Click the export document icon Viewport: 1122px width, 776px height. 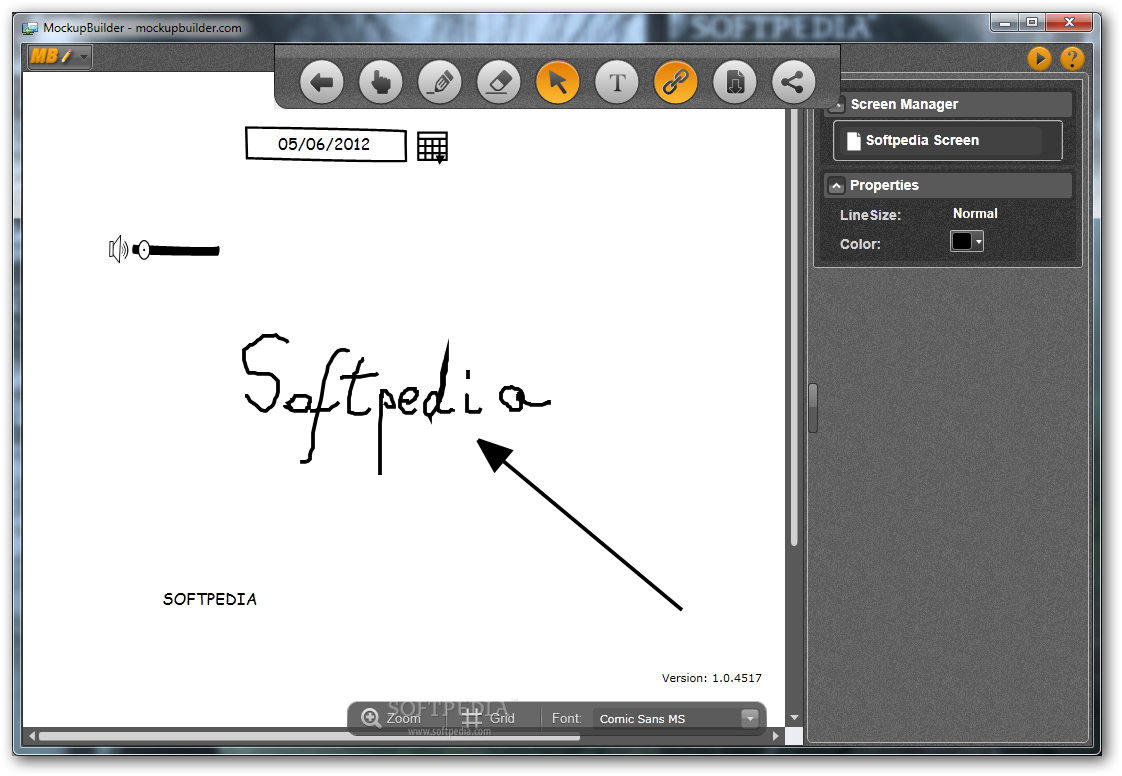735,82
